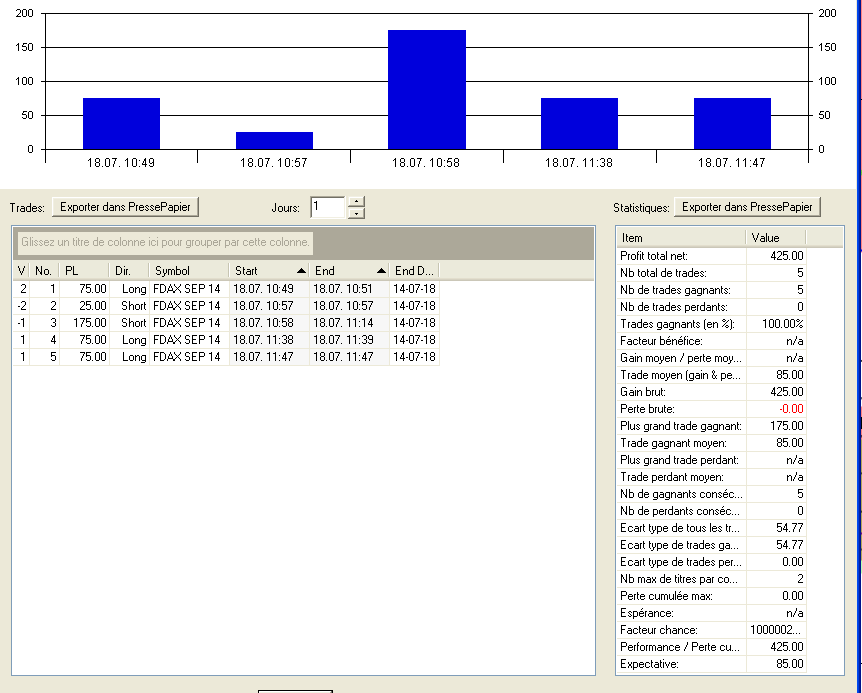Click the Symbol column header

pyautogui.click(x=188, y=271)
